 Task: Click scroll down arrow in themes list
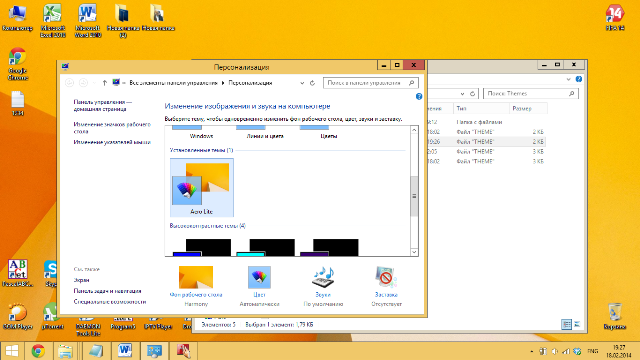414,252
